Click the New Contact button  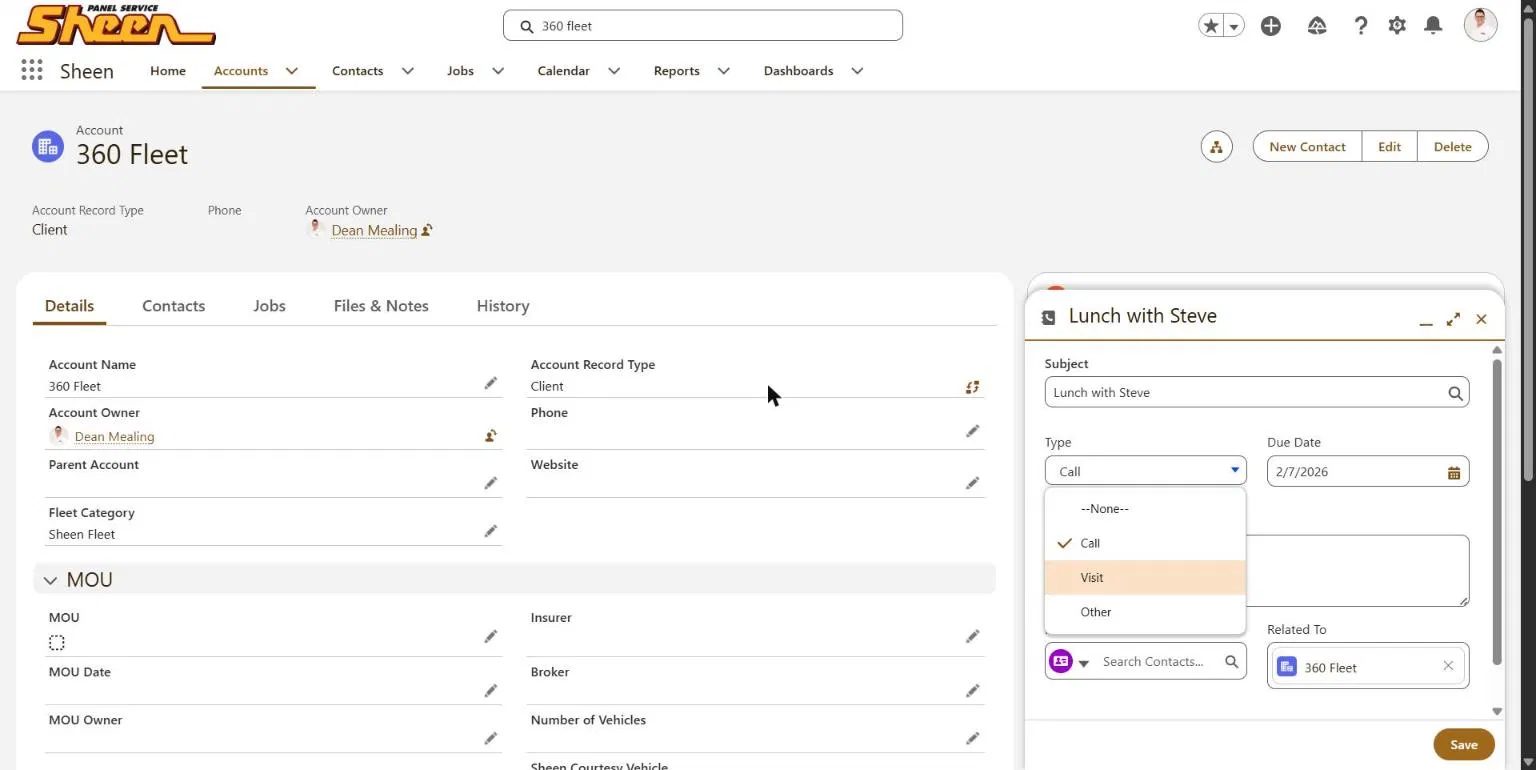tap(1307, 146)
